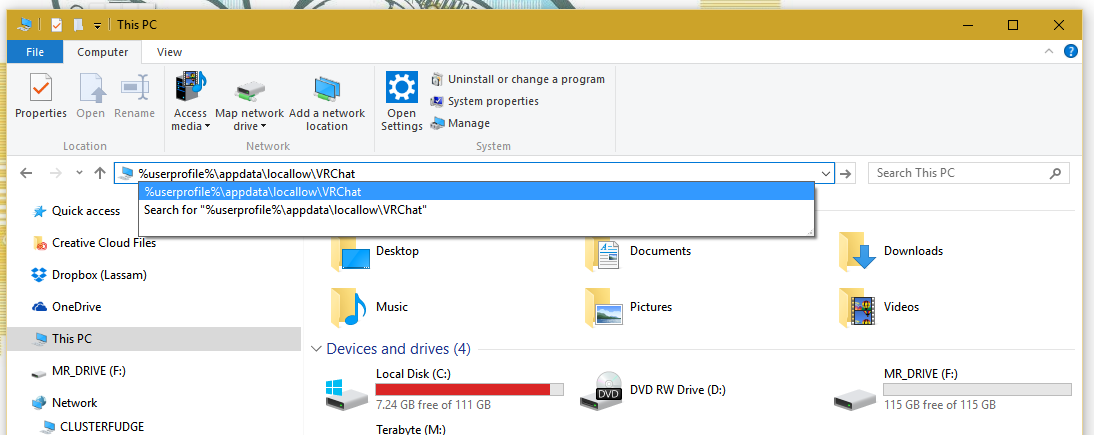The image size is (1094, 435).
Task: Click the Local Disk (C:) usage bar
Action: pos(470,390)
